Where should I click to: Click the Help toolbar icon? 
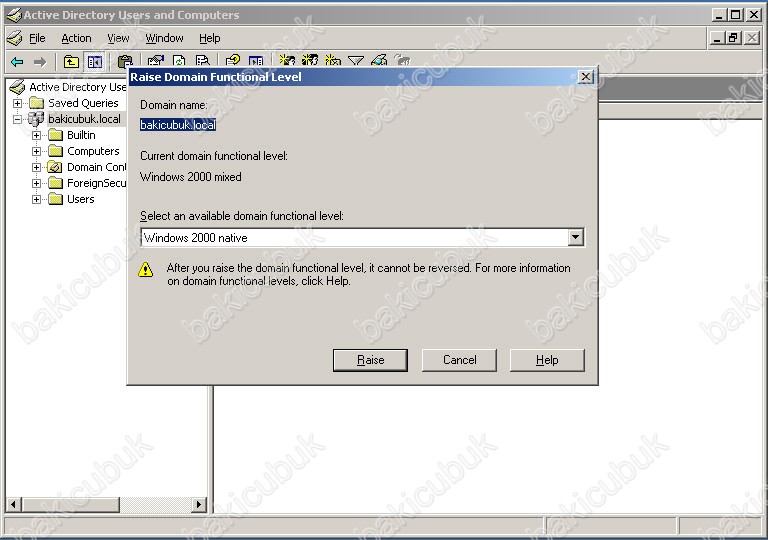pyautogui.click(x=233, y=61)
